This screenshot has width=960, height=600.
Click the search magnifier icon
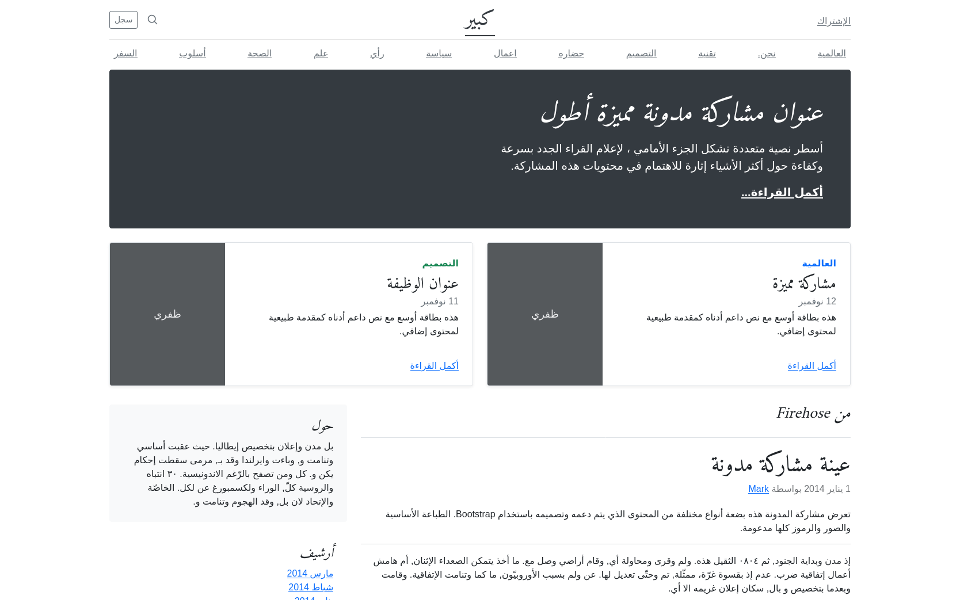tap(152, 19)
